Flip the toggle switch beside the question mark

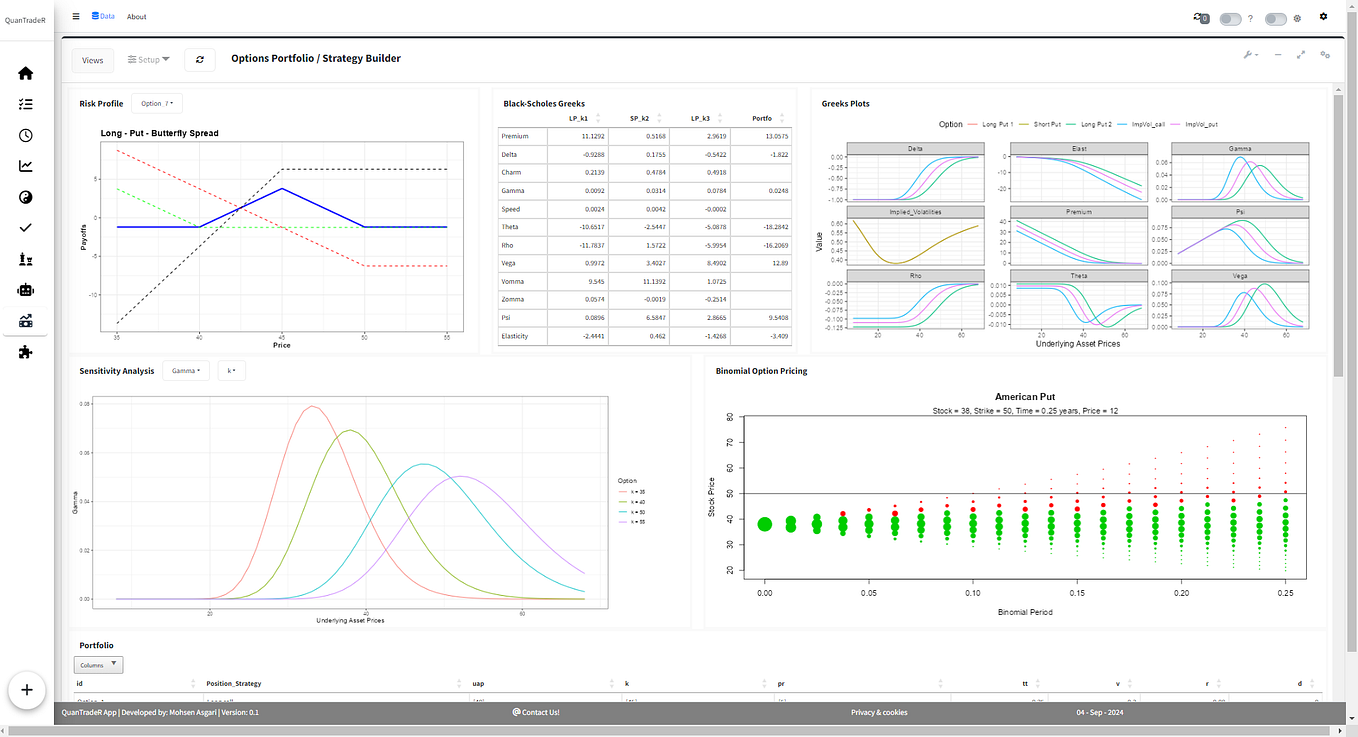(x=1229, y=18)
